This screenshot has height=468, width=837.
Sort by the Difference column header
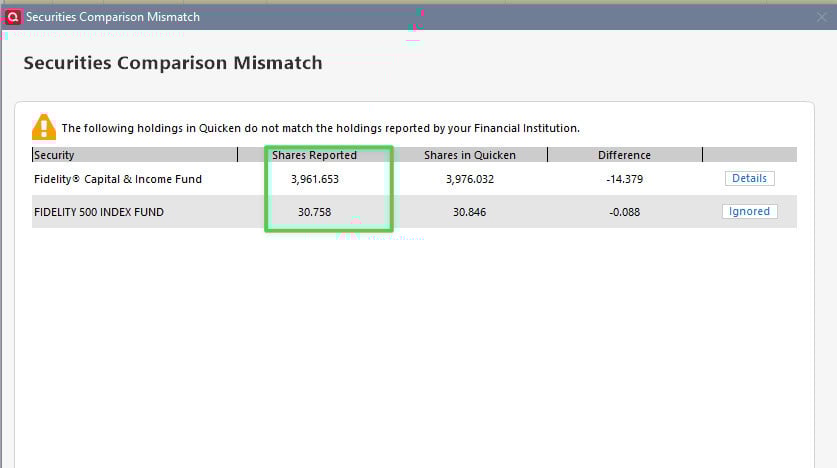(625, 155)
